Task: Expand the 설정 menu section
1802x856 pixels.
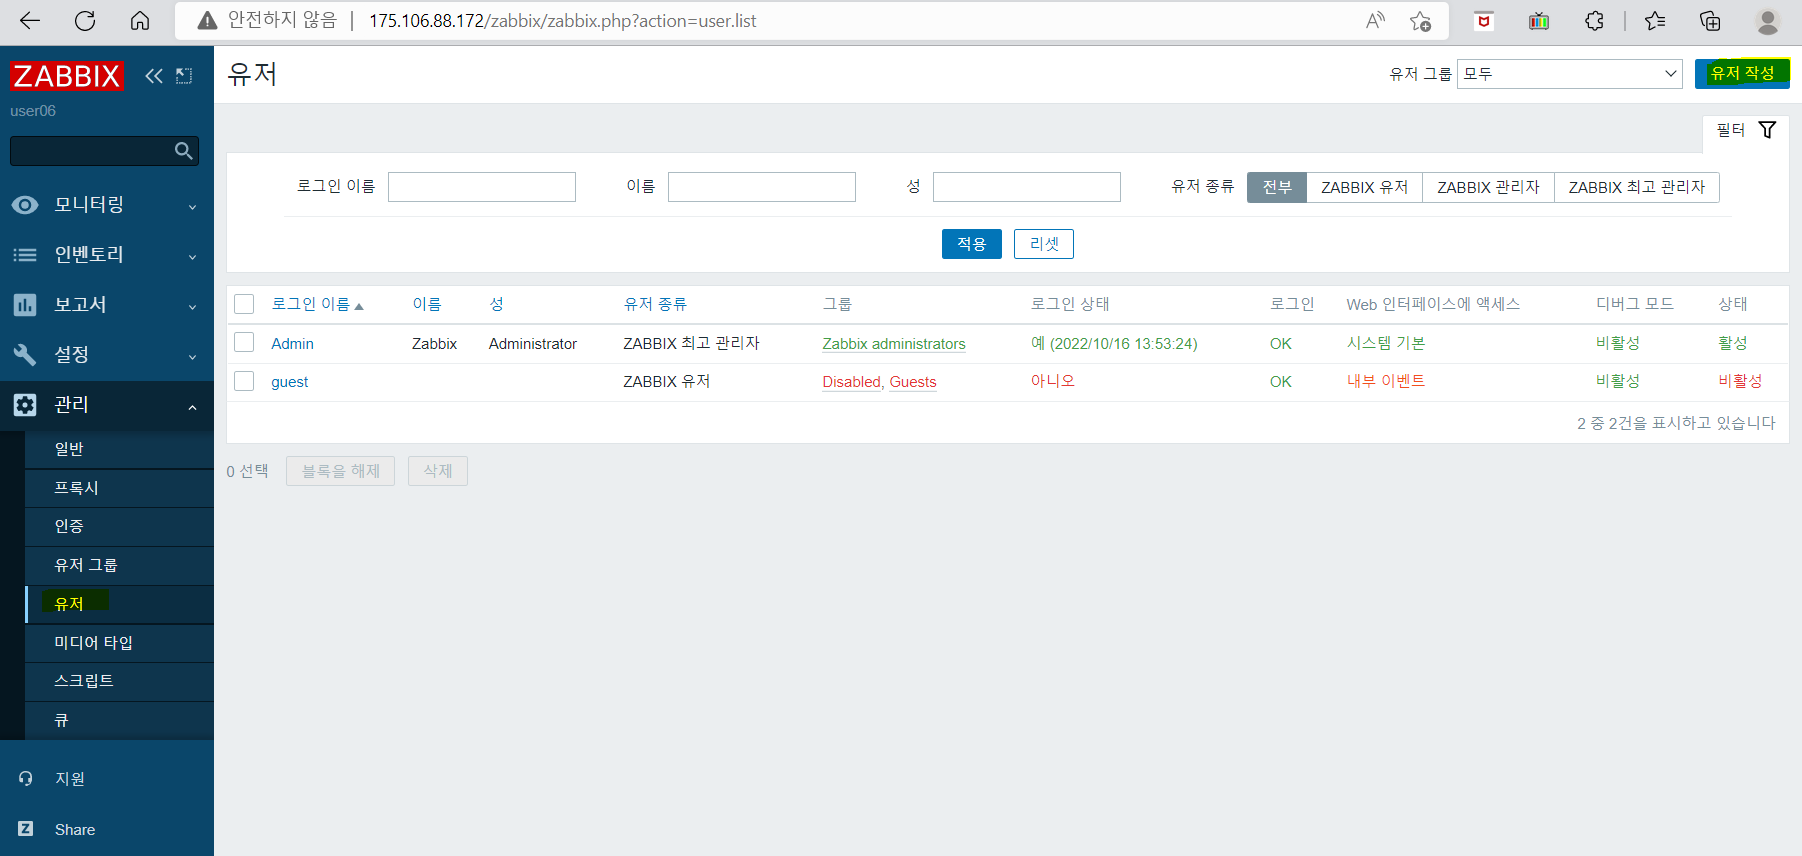Action: tap(107, 355)
